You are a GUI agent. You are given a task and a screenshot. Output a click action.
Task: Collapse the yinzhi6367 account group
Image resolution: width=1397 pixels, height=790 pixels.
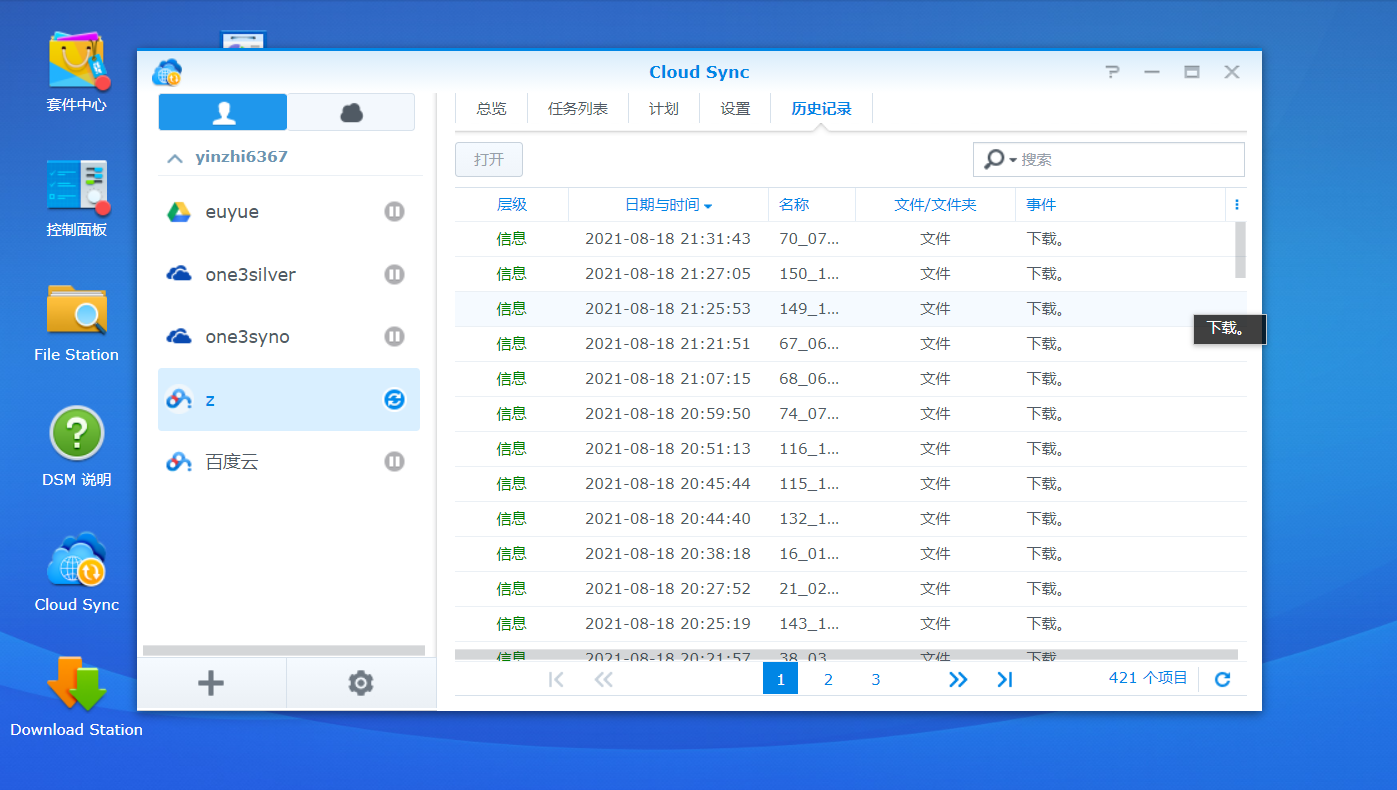[175, 158]
